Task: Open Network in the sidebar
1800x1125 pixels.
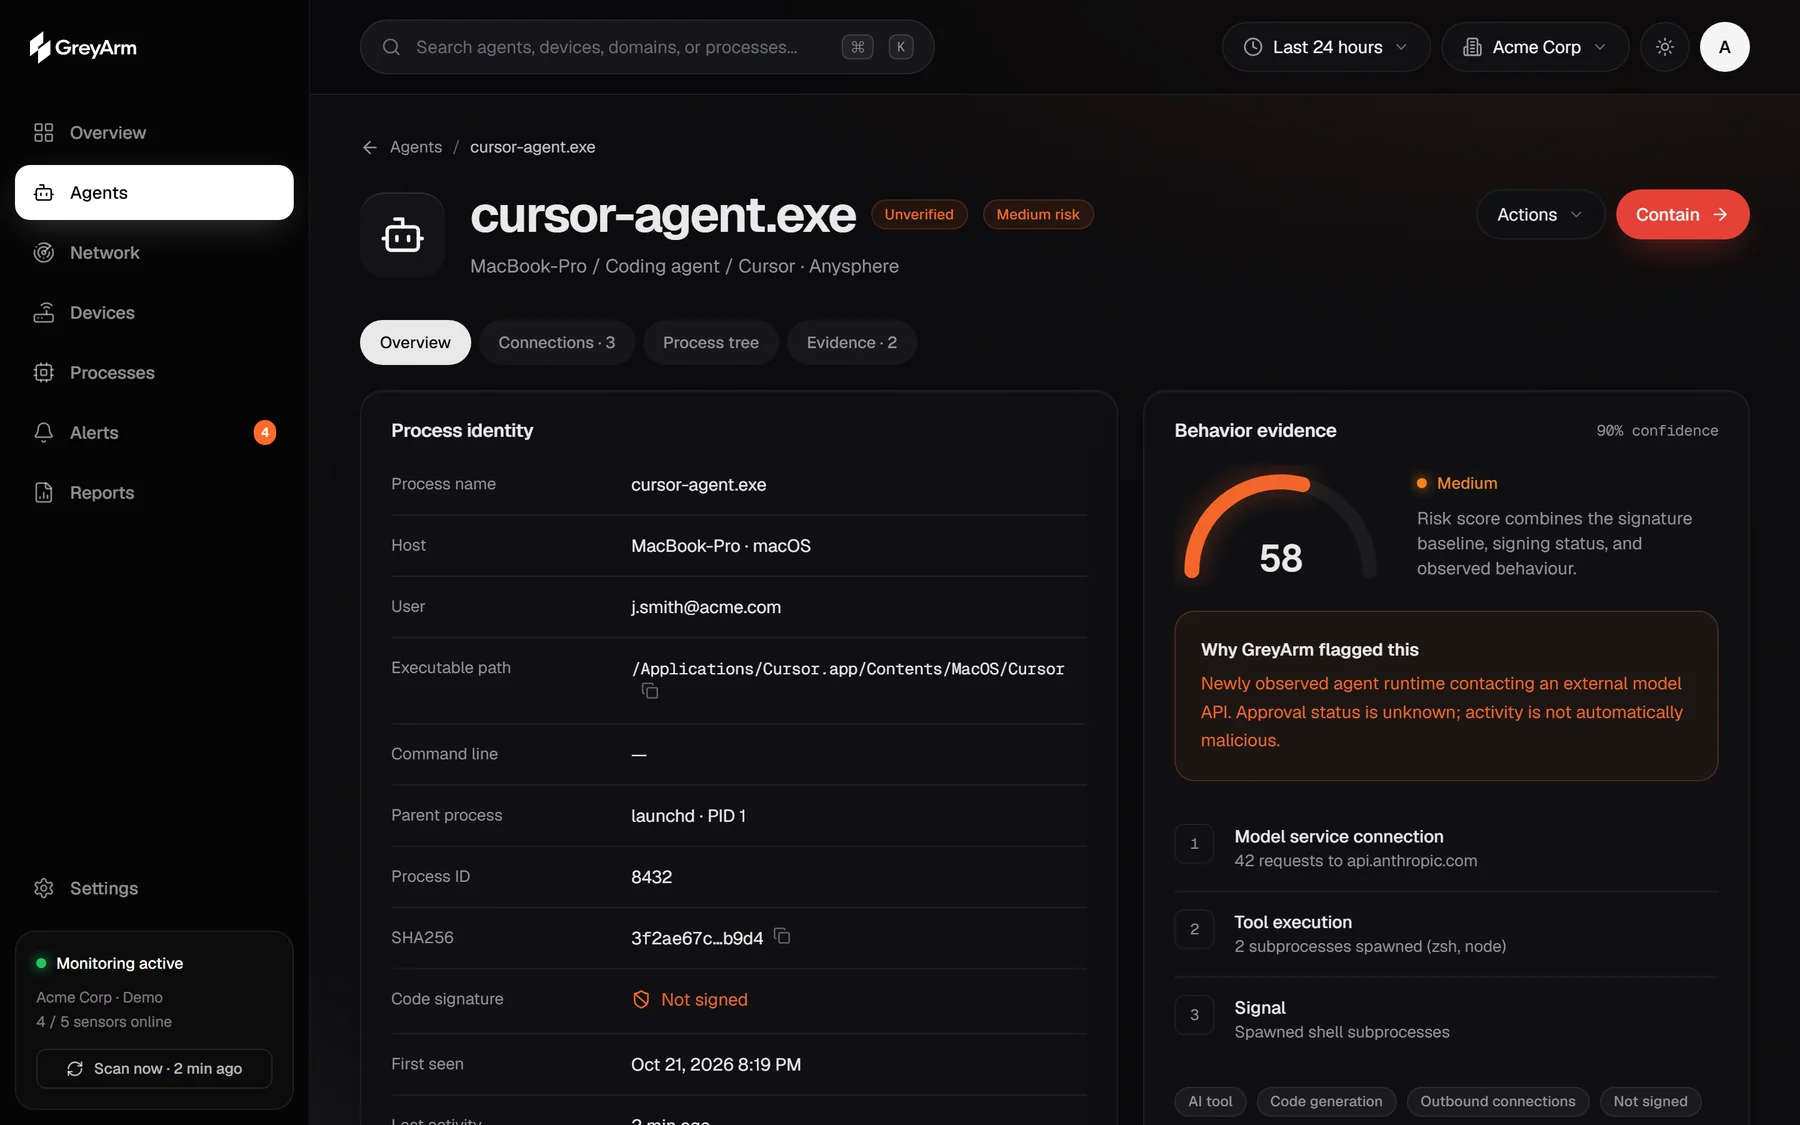Action: pyautogui.click(x=154, y=253)
